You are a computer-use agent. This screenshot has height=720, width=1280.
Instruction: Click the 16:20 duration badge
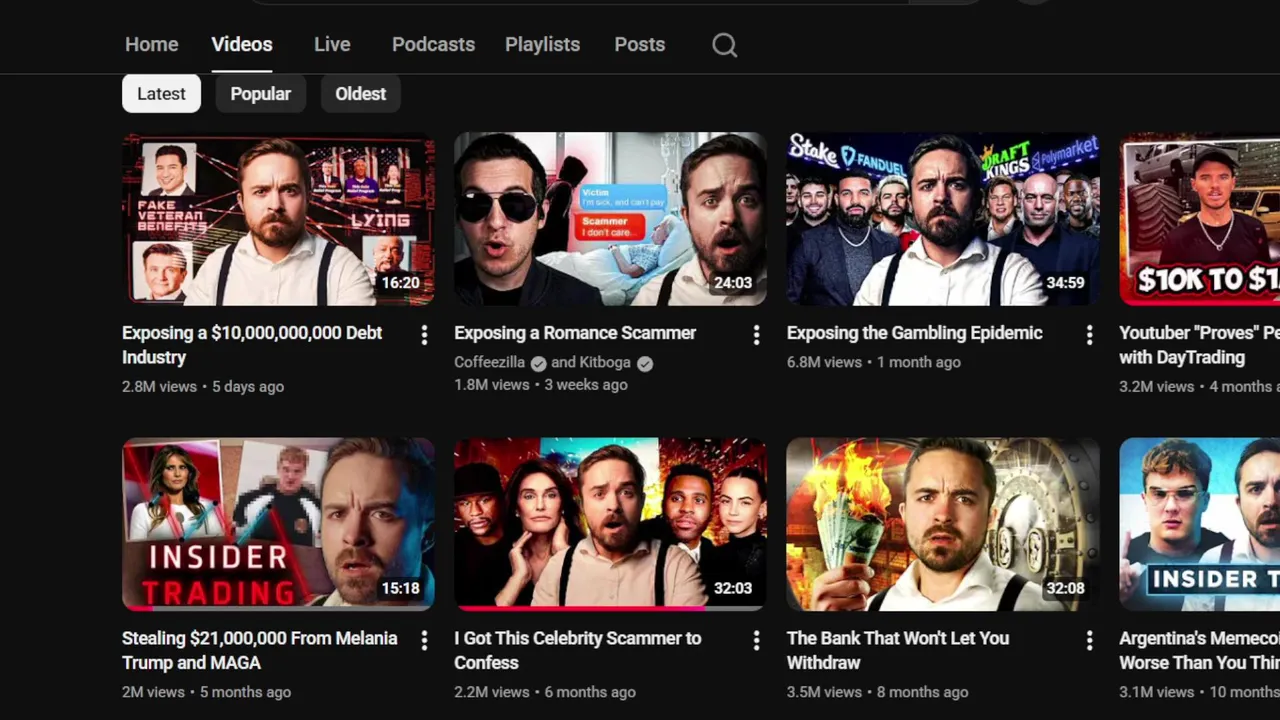pyautogui.click(x=400, y=283)
